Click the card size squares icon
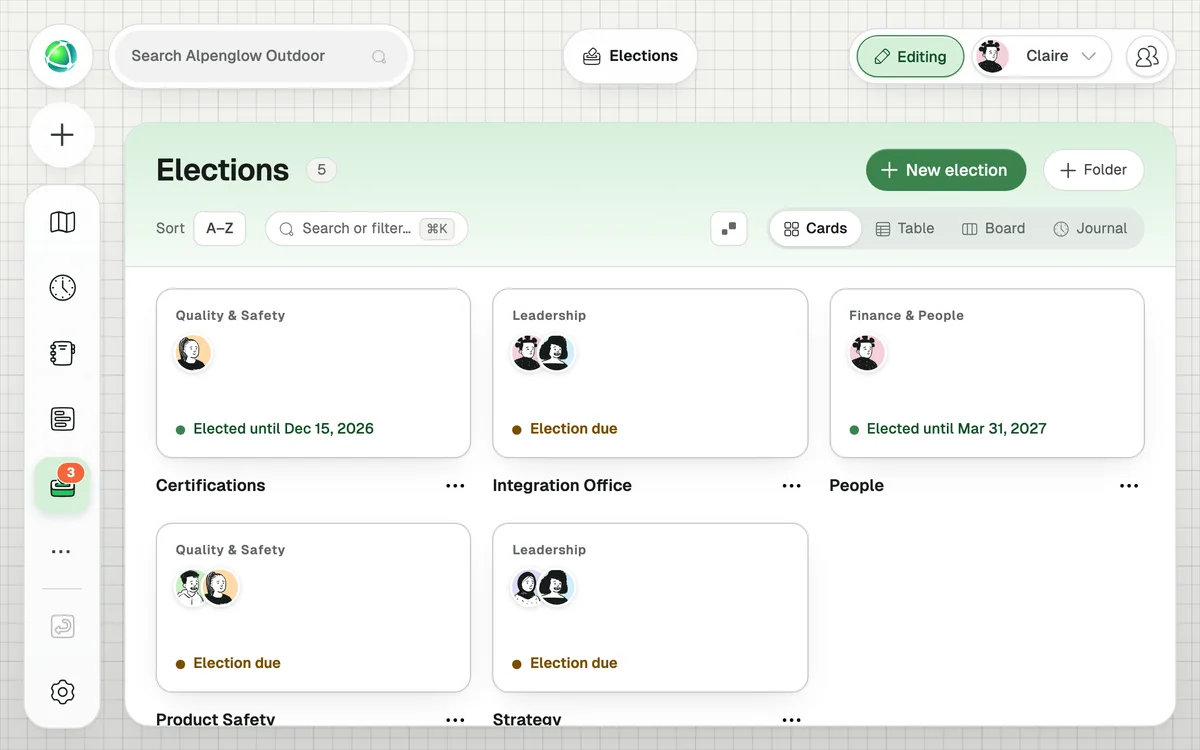 coord(729,228)
